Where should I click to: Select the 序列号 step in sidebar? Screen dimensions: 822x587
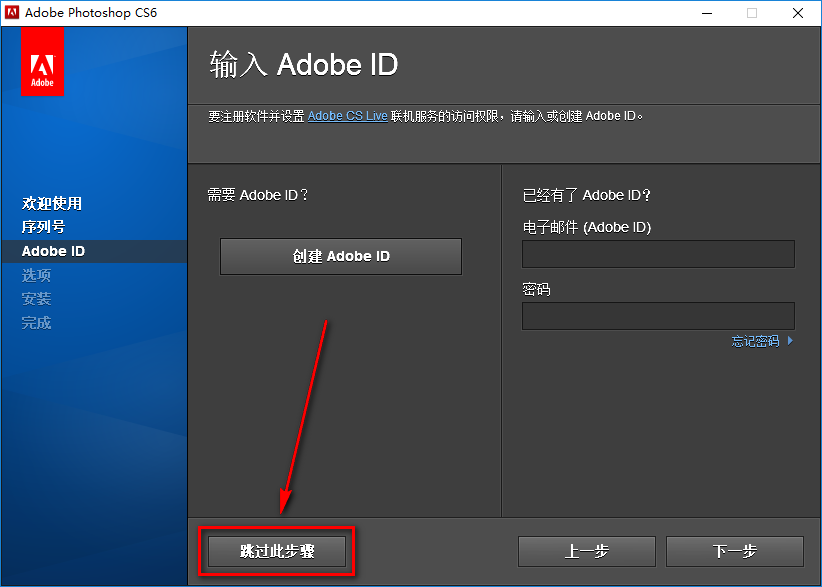(42, 226)
